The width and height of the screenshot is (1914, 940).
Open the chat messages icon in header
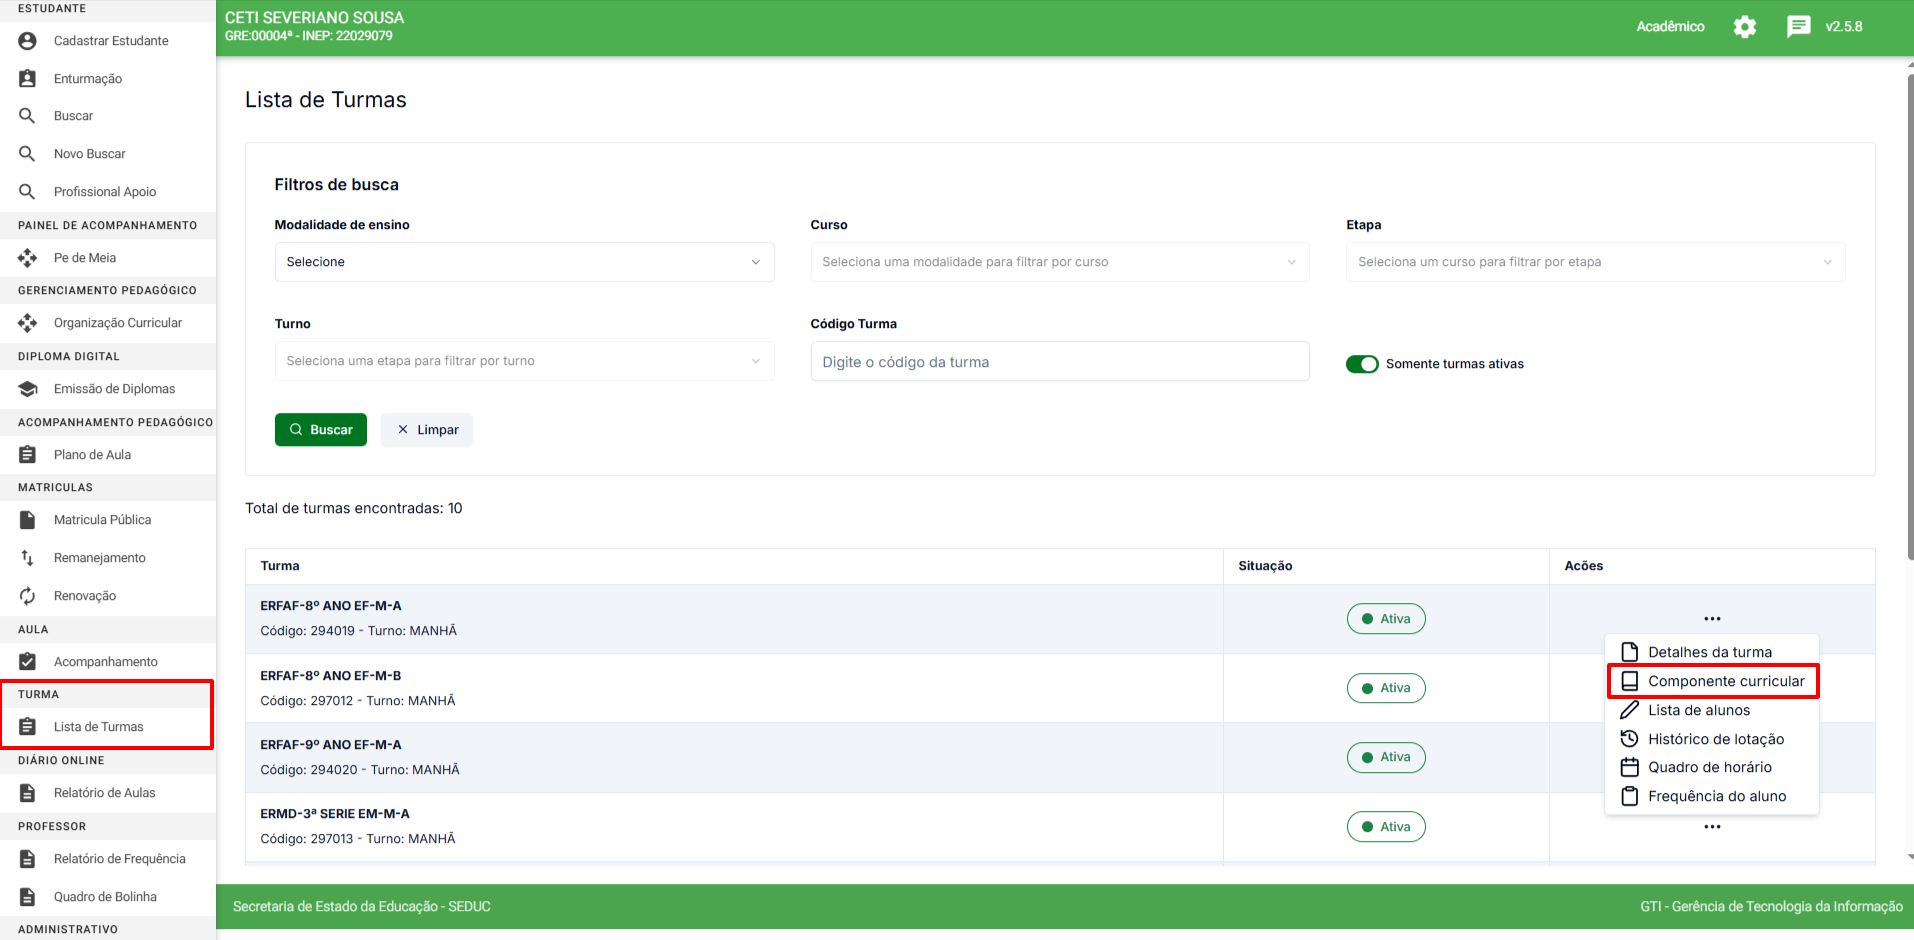(1798, 27)
